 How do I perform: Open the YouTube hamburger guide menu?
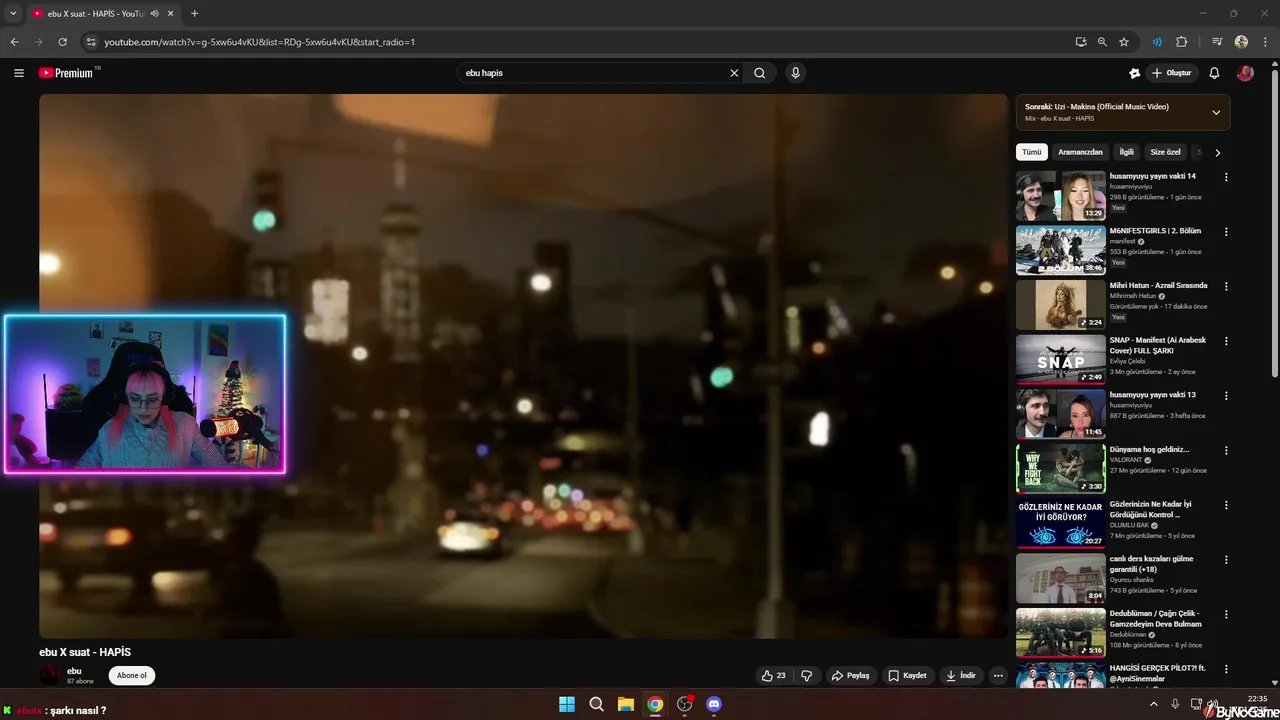point(19,73)
